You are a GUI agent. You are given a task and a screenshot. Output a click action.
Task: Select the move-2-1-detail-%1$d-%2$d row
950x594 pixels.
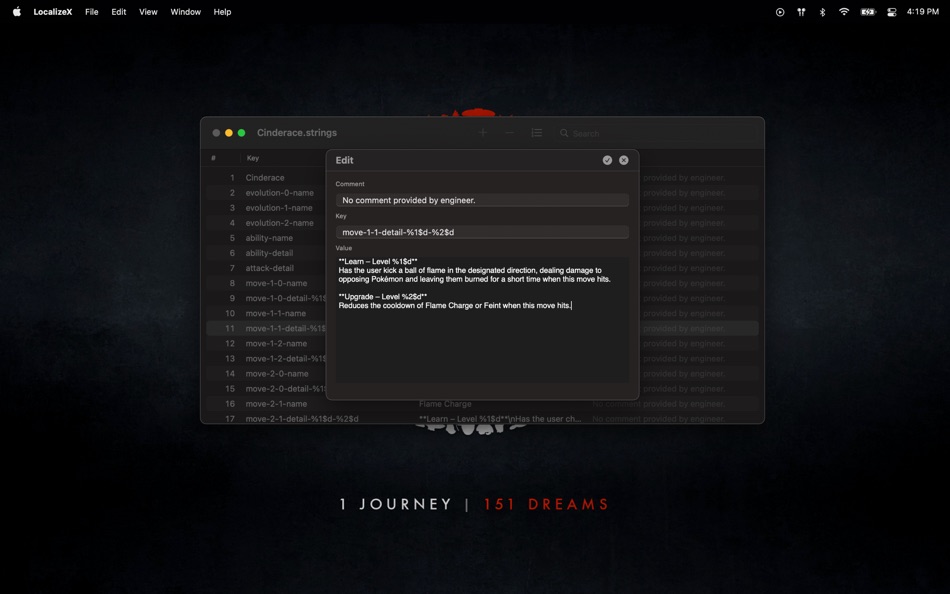(482, 418)
